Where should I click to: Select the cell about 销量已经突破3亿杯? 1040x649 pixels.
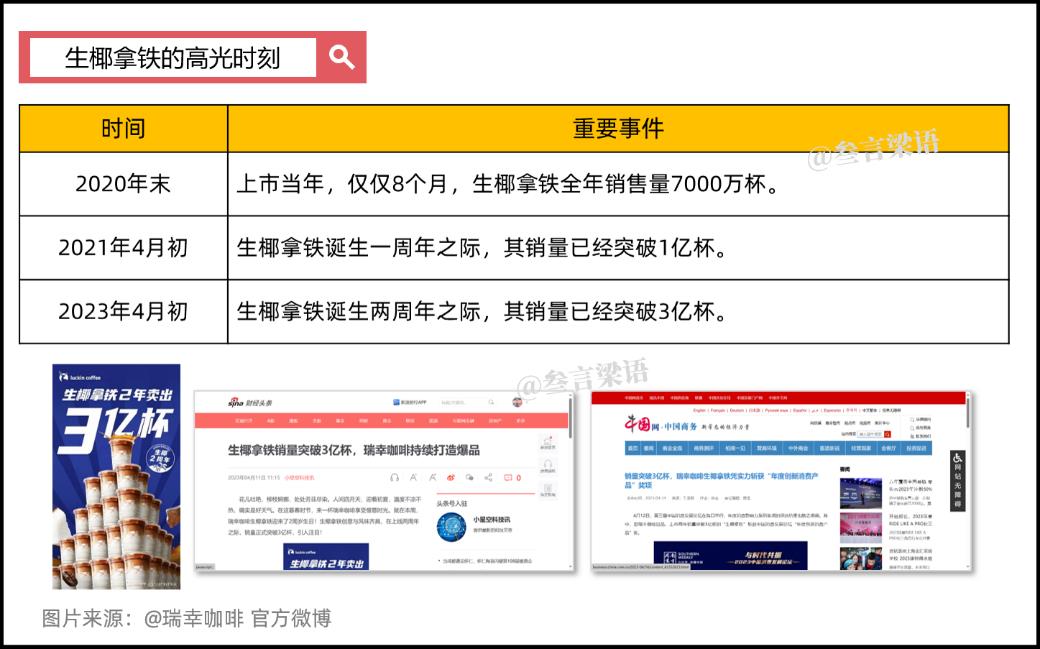click(x=618, y=311)
